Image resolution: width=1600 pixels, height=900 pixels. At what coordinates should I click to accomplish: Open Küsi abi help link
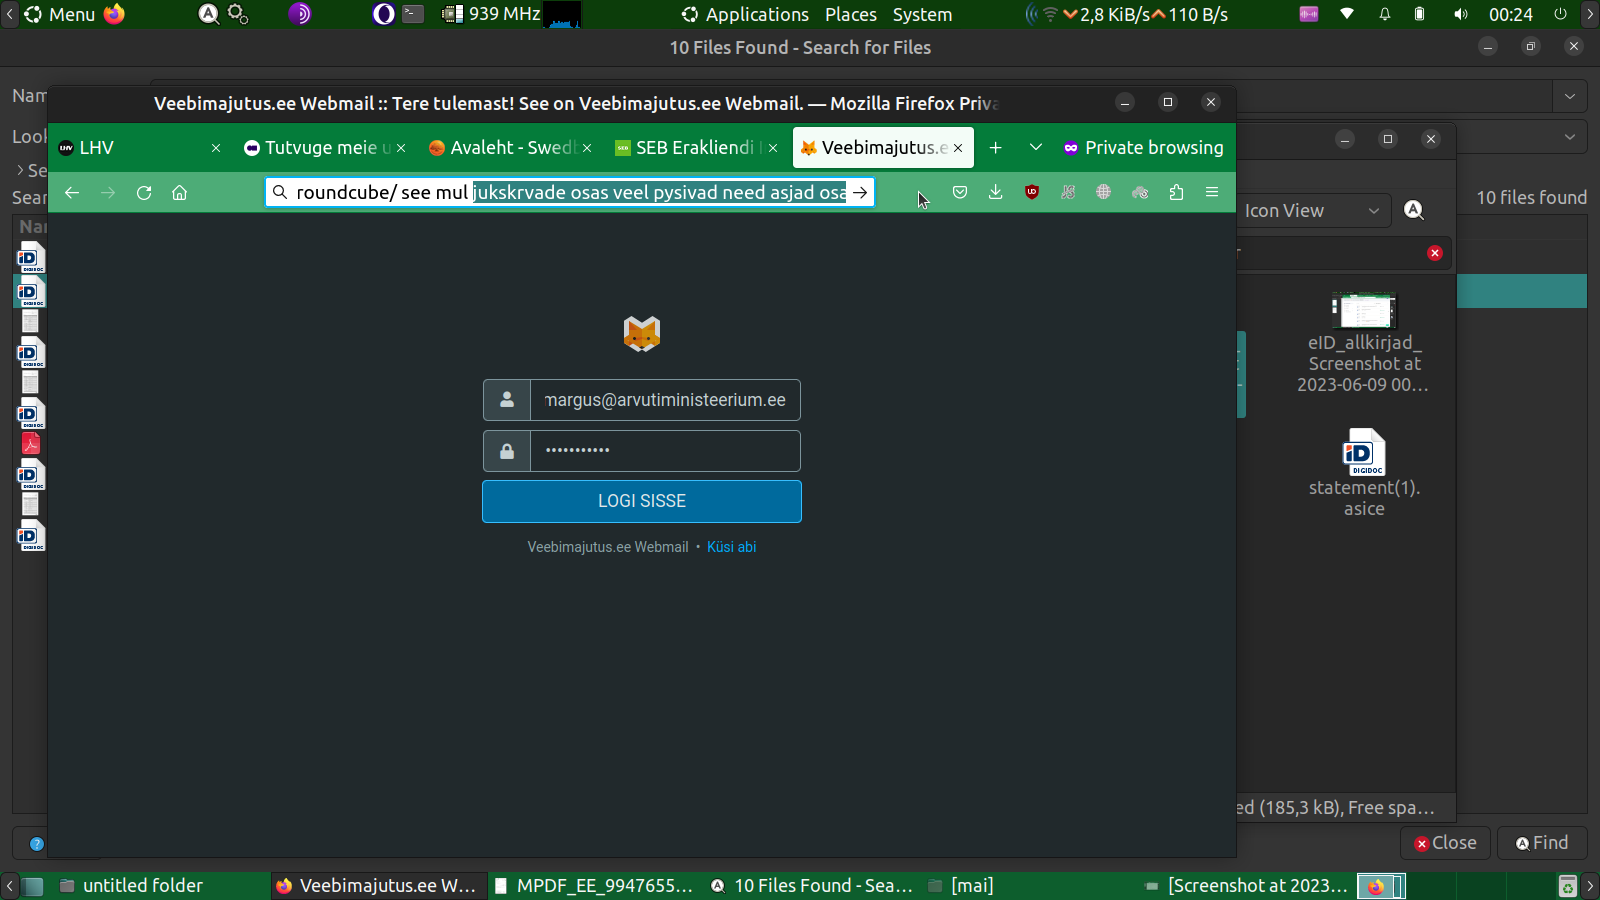(x=731, y=547)
